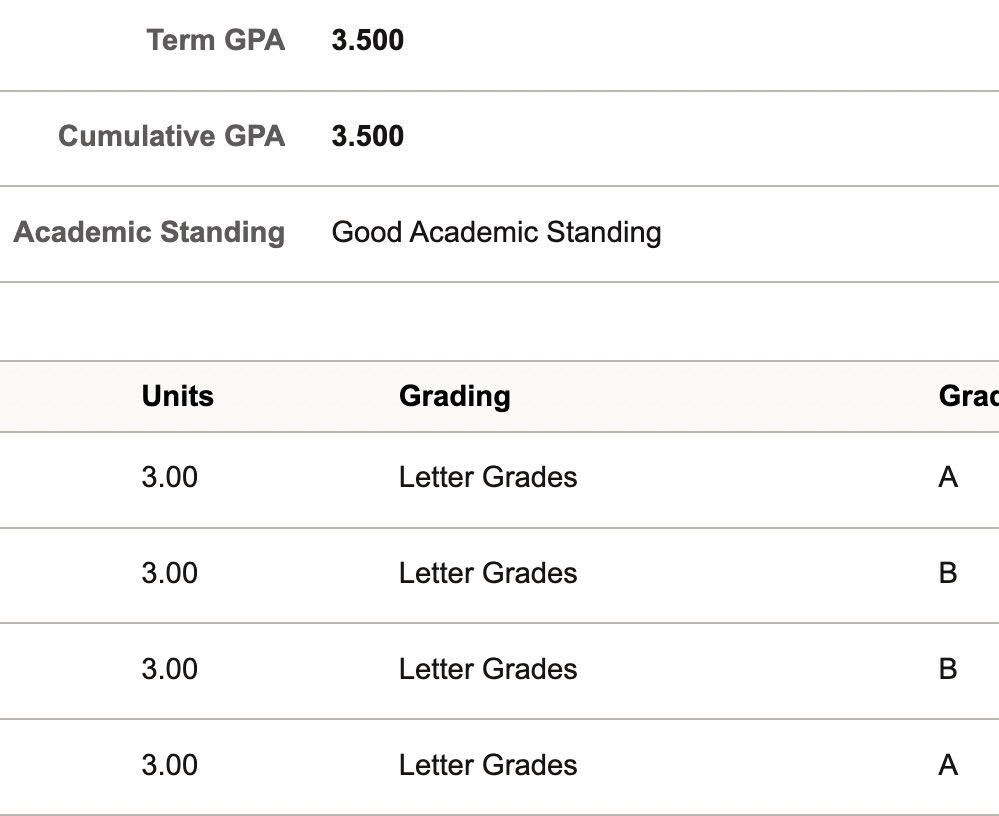
Task: Select the third row's 3.00 units cell
Action: [169, 668]
